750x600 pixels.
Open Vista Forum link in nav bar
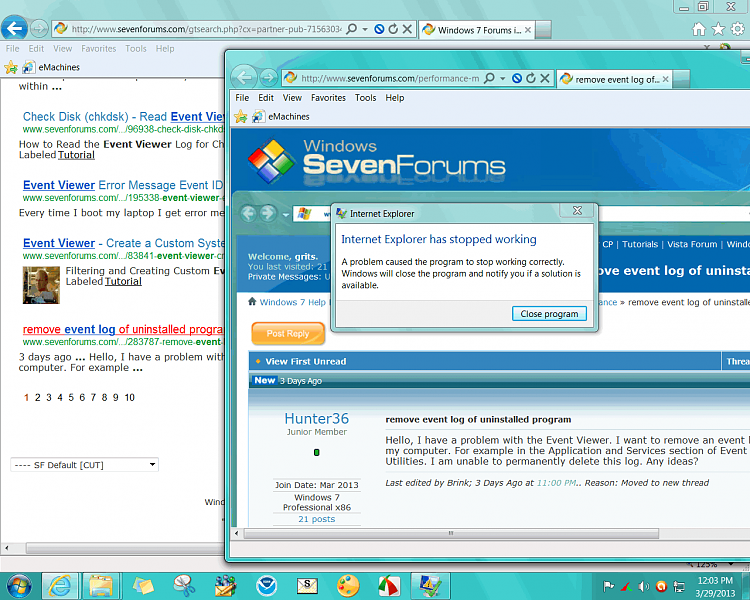coord(692,244)
